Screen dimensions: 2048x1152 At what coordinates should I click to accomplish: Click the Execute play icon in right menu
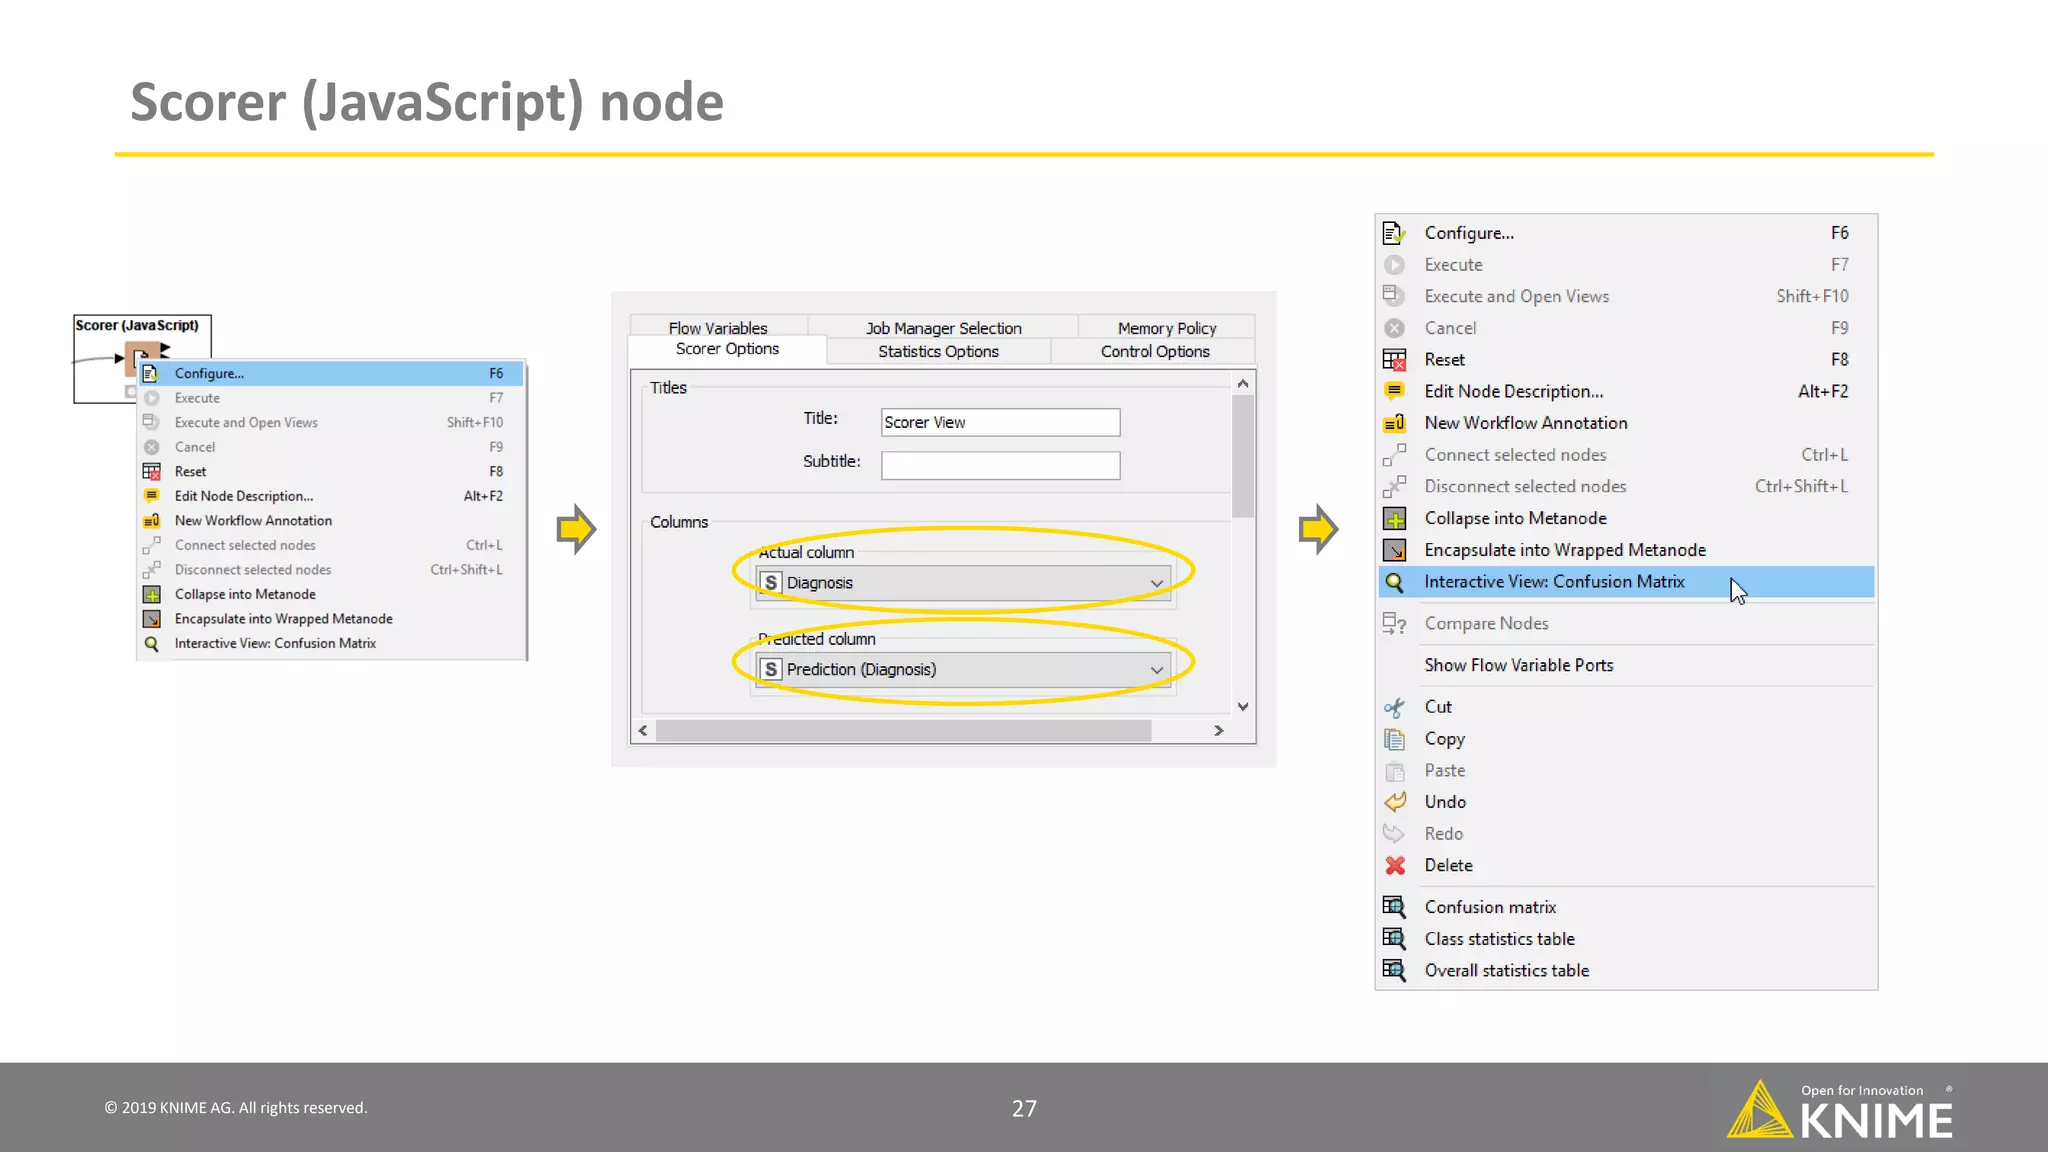[1394, 265]
